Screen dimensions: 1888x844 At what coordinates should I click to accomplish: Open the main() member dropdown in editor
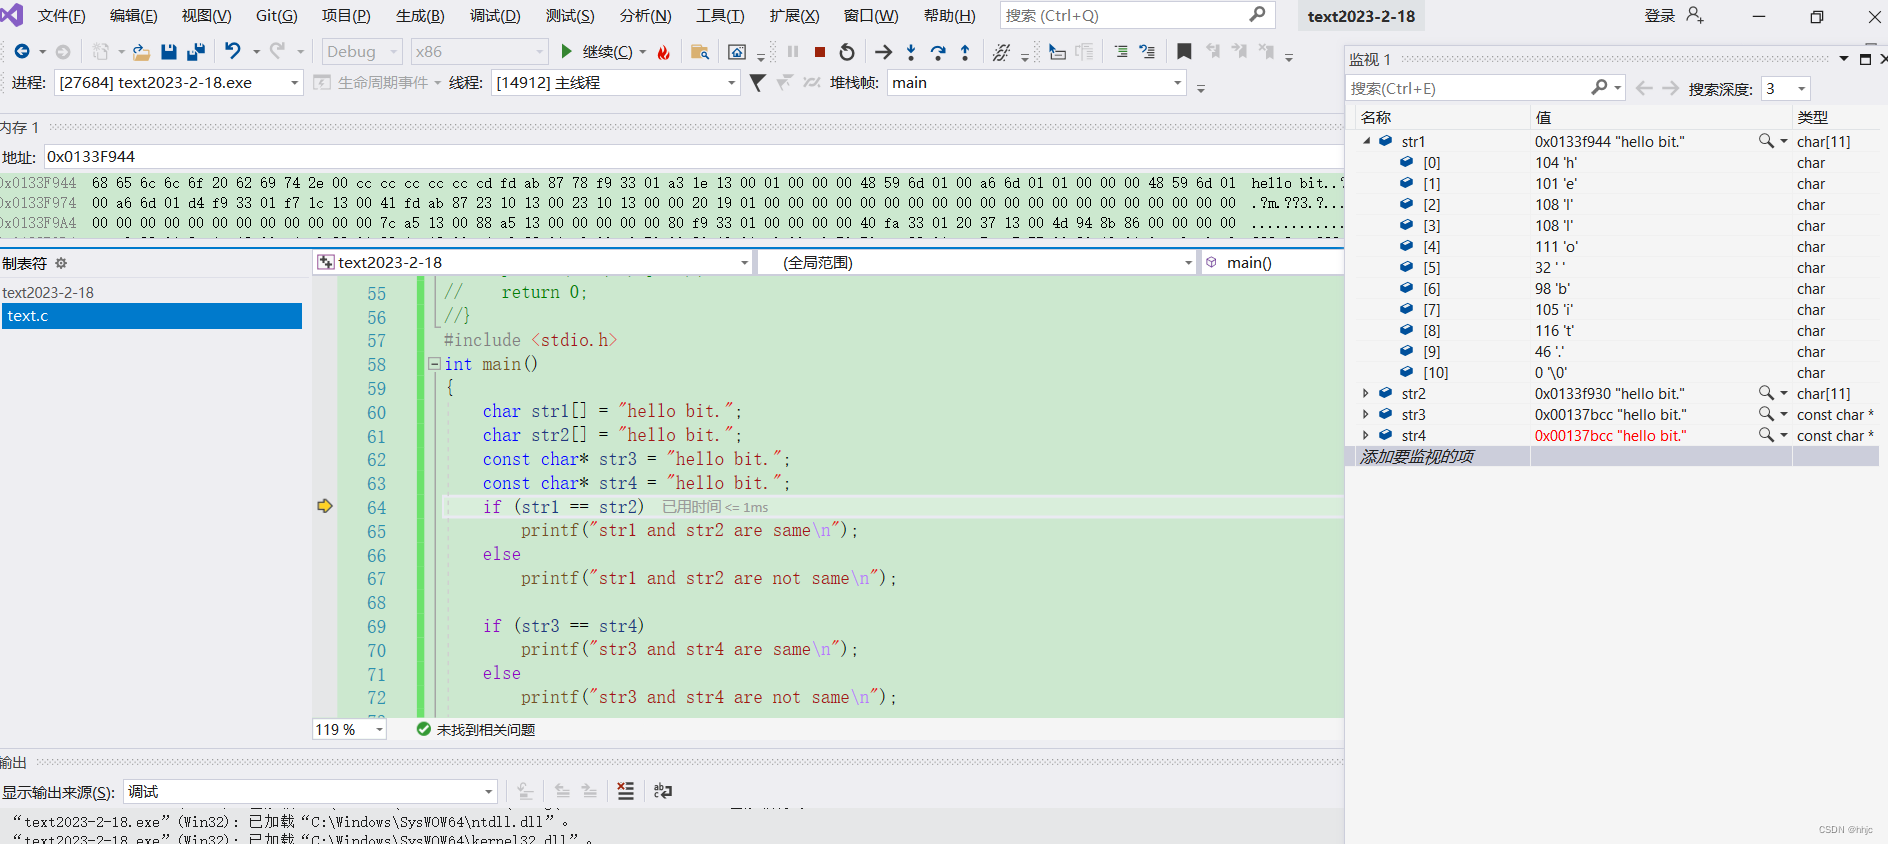(x=1272, y=262)
